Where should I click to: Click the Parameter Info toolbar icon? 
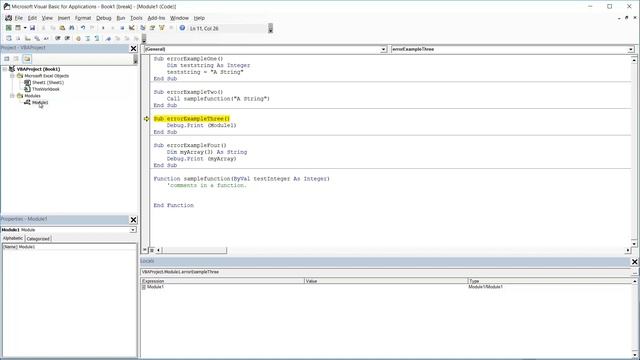37,38
